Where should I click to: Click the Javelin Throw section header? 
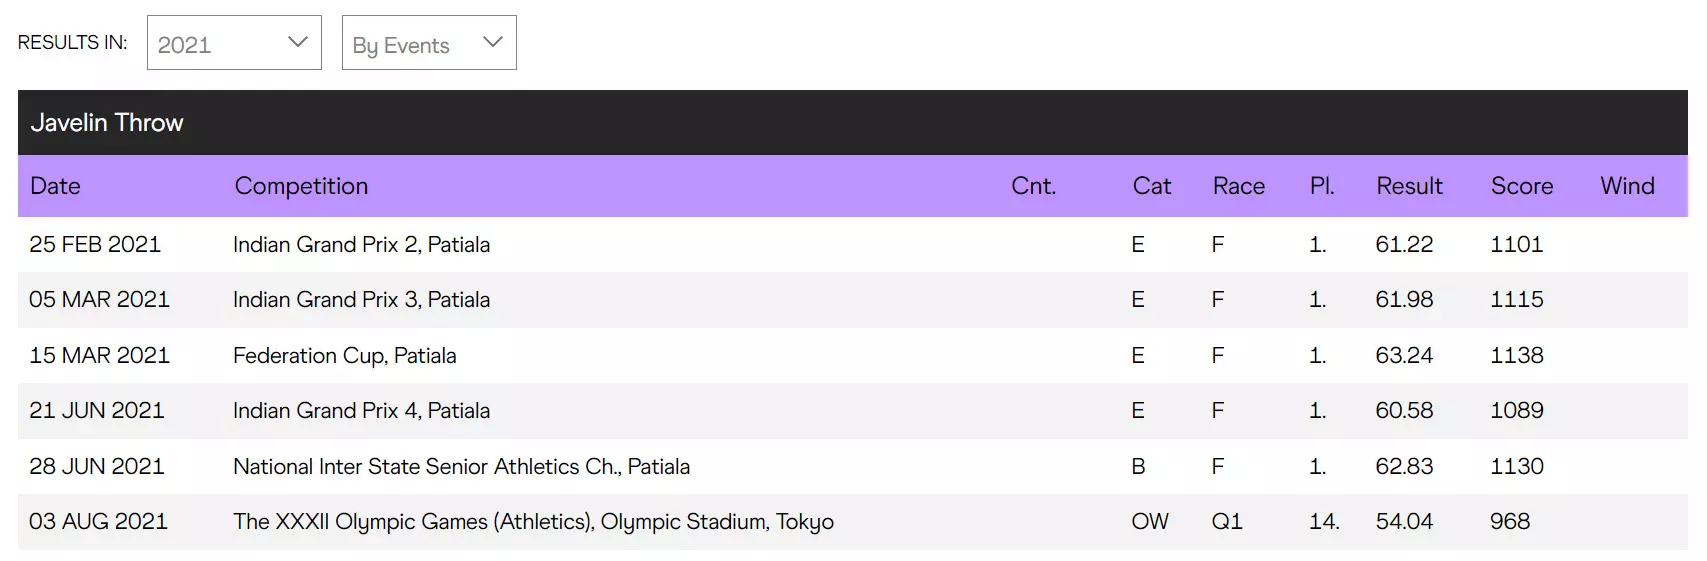pyautogui.click(x=107, y=122)
